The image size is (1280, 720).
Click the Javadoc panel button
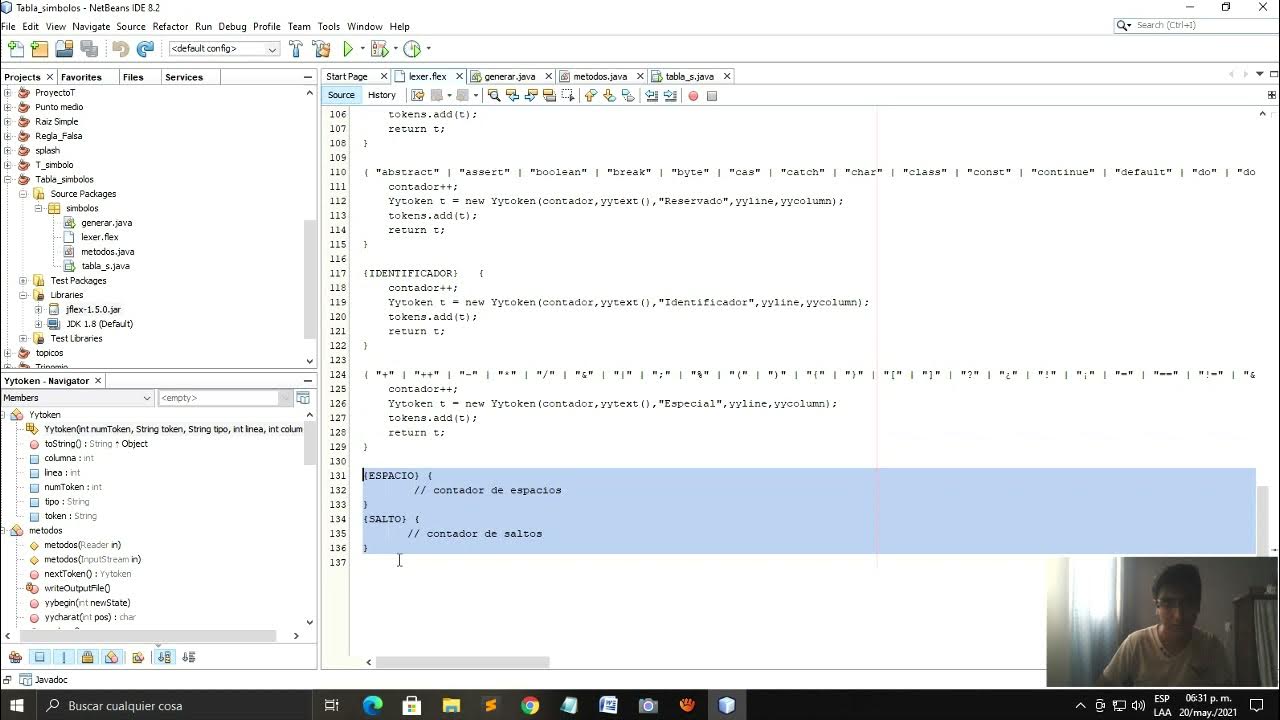44,680
